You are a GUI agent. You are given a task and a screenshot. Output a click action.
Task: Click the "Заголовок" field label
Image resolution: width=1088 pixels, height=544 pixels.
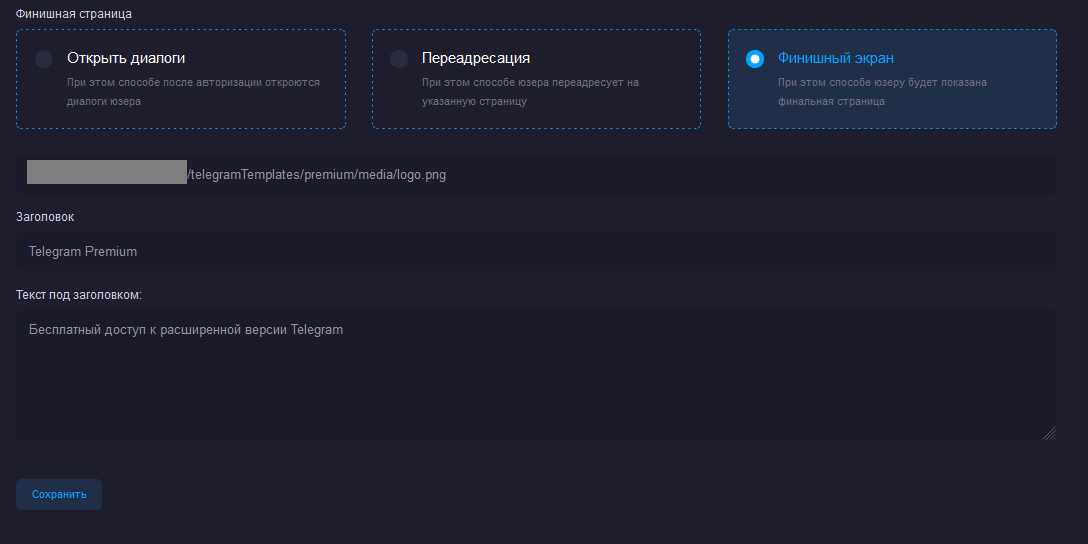click(45, 216)
